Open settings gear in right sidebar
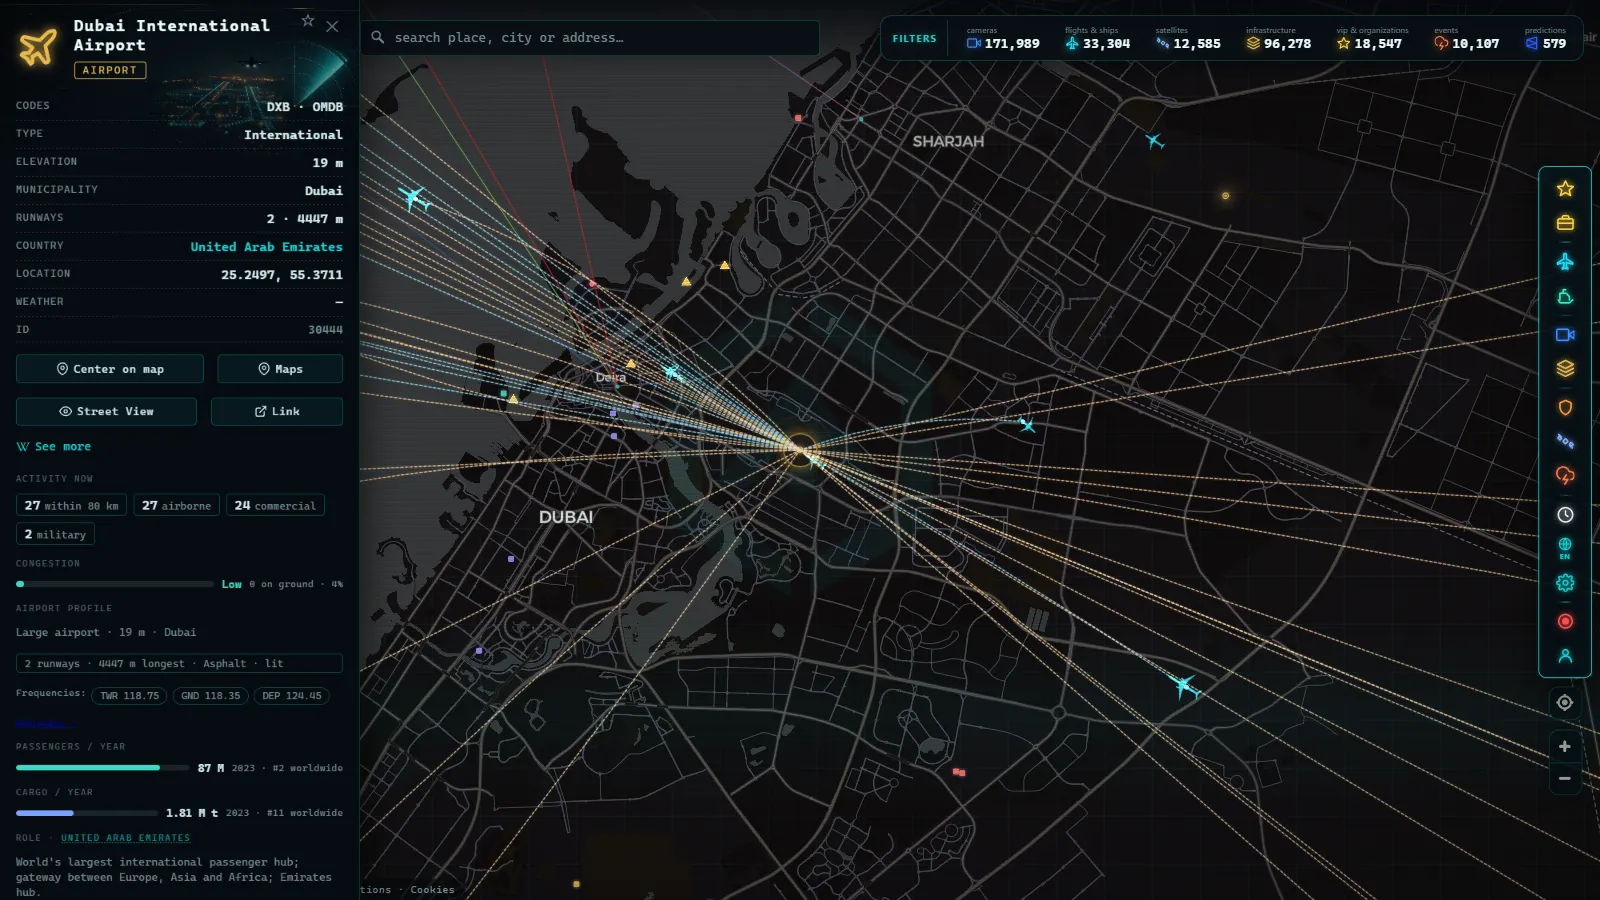Viewport: 1600px width, 900px height. tap(1565, 583)
